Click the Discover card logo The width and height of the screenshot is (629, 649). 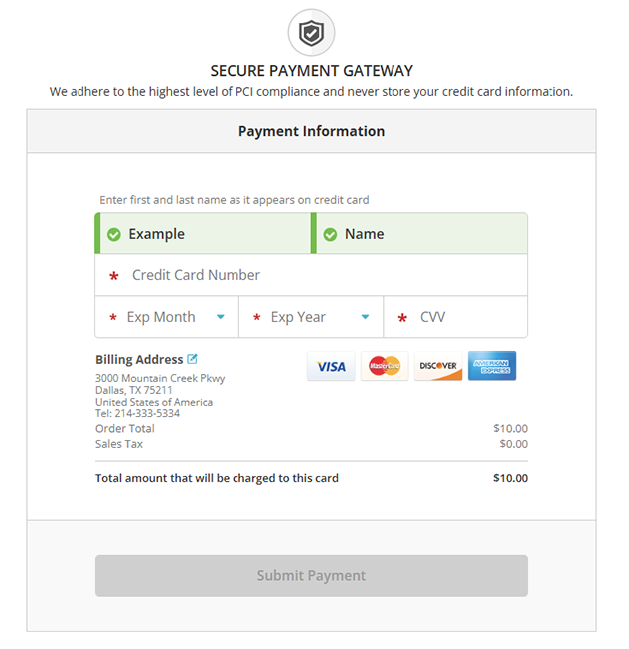click(x=438, y=367)
